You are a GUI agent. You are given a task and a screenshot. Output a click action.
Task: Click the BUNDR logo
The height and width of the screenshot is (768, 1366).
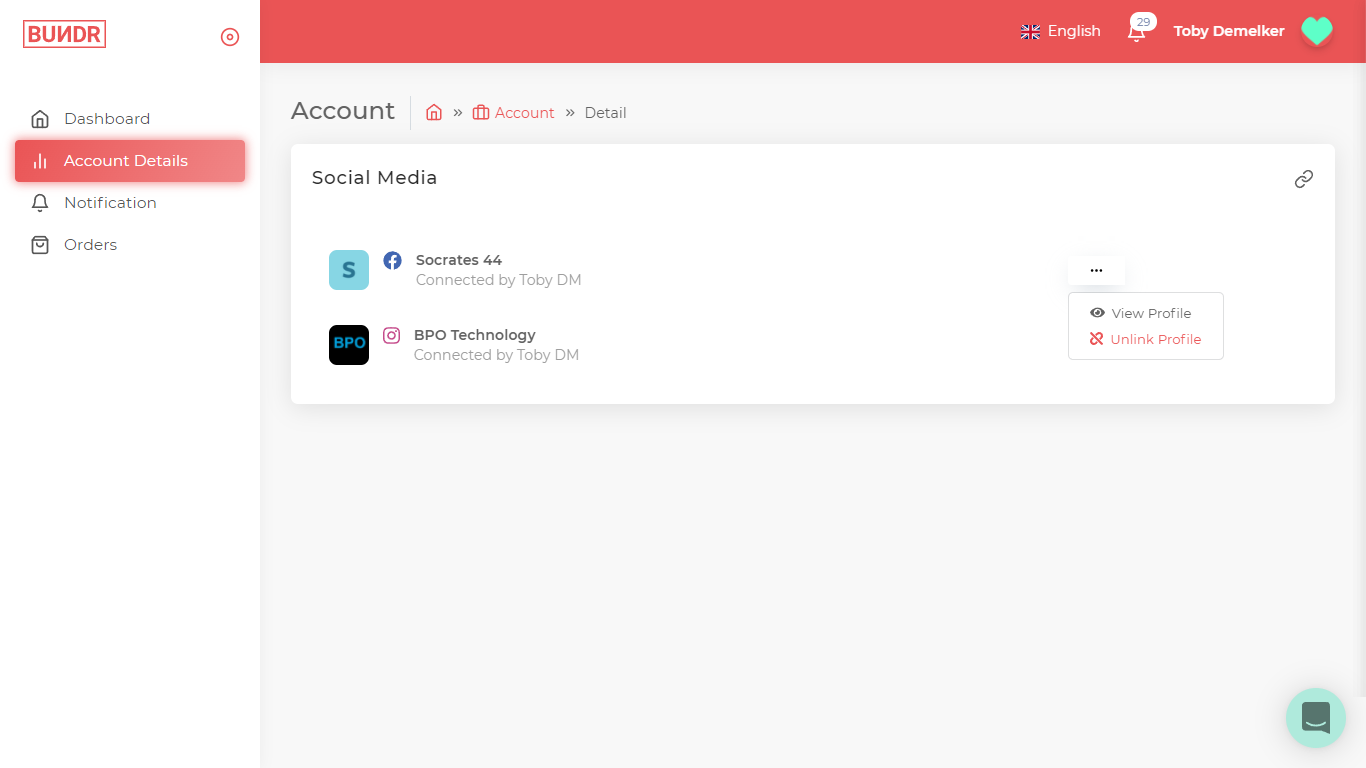(65, 34)
